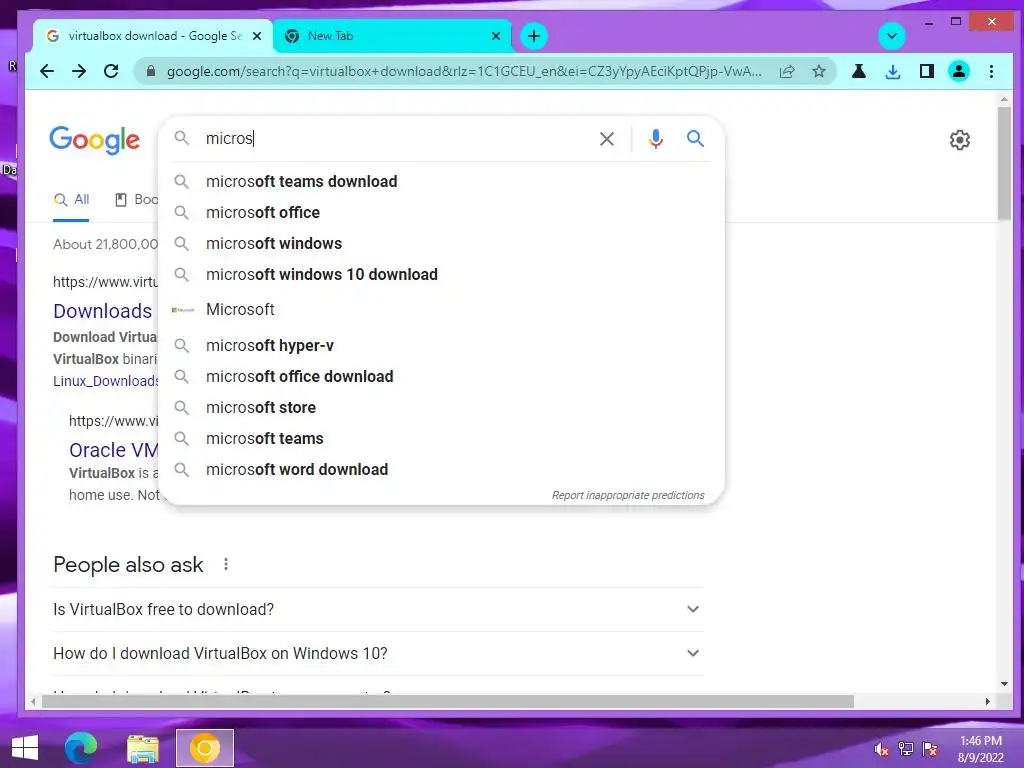Click the horizontal scroll right arrow

[987, 701]
